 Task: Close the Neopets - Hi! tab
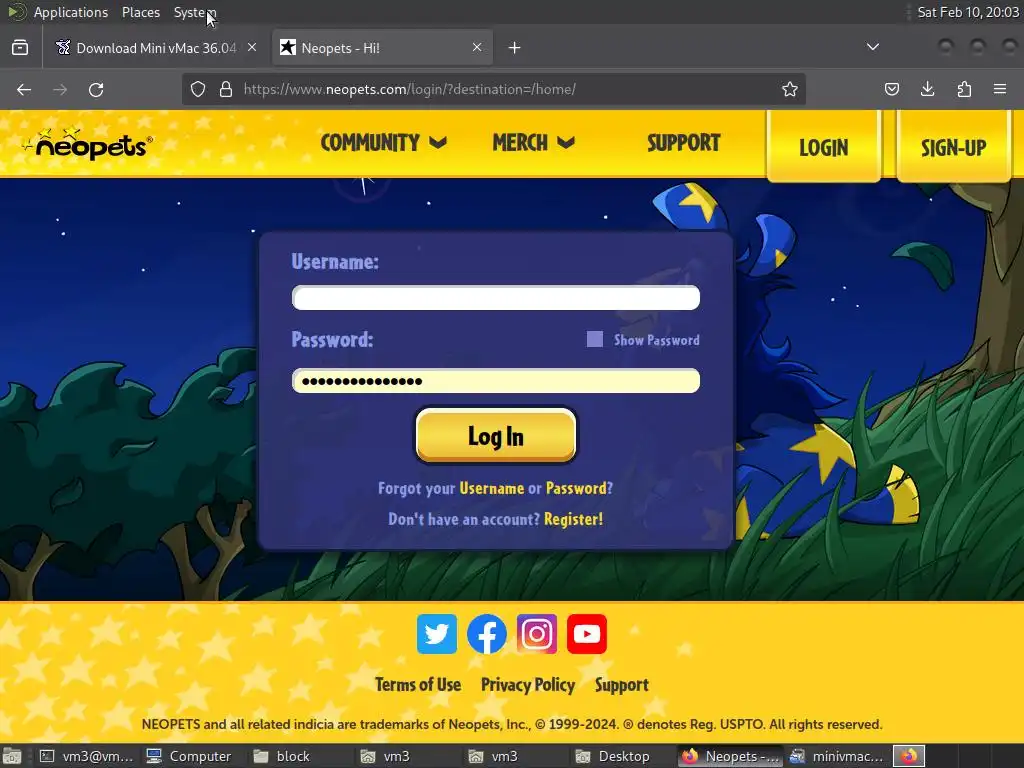coord(477,47)
